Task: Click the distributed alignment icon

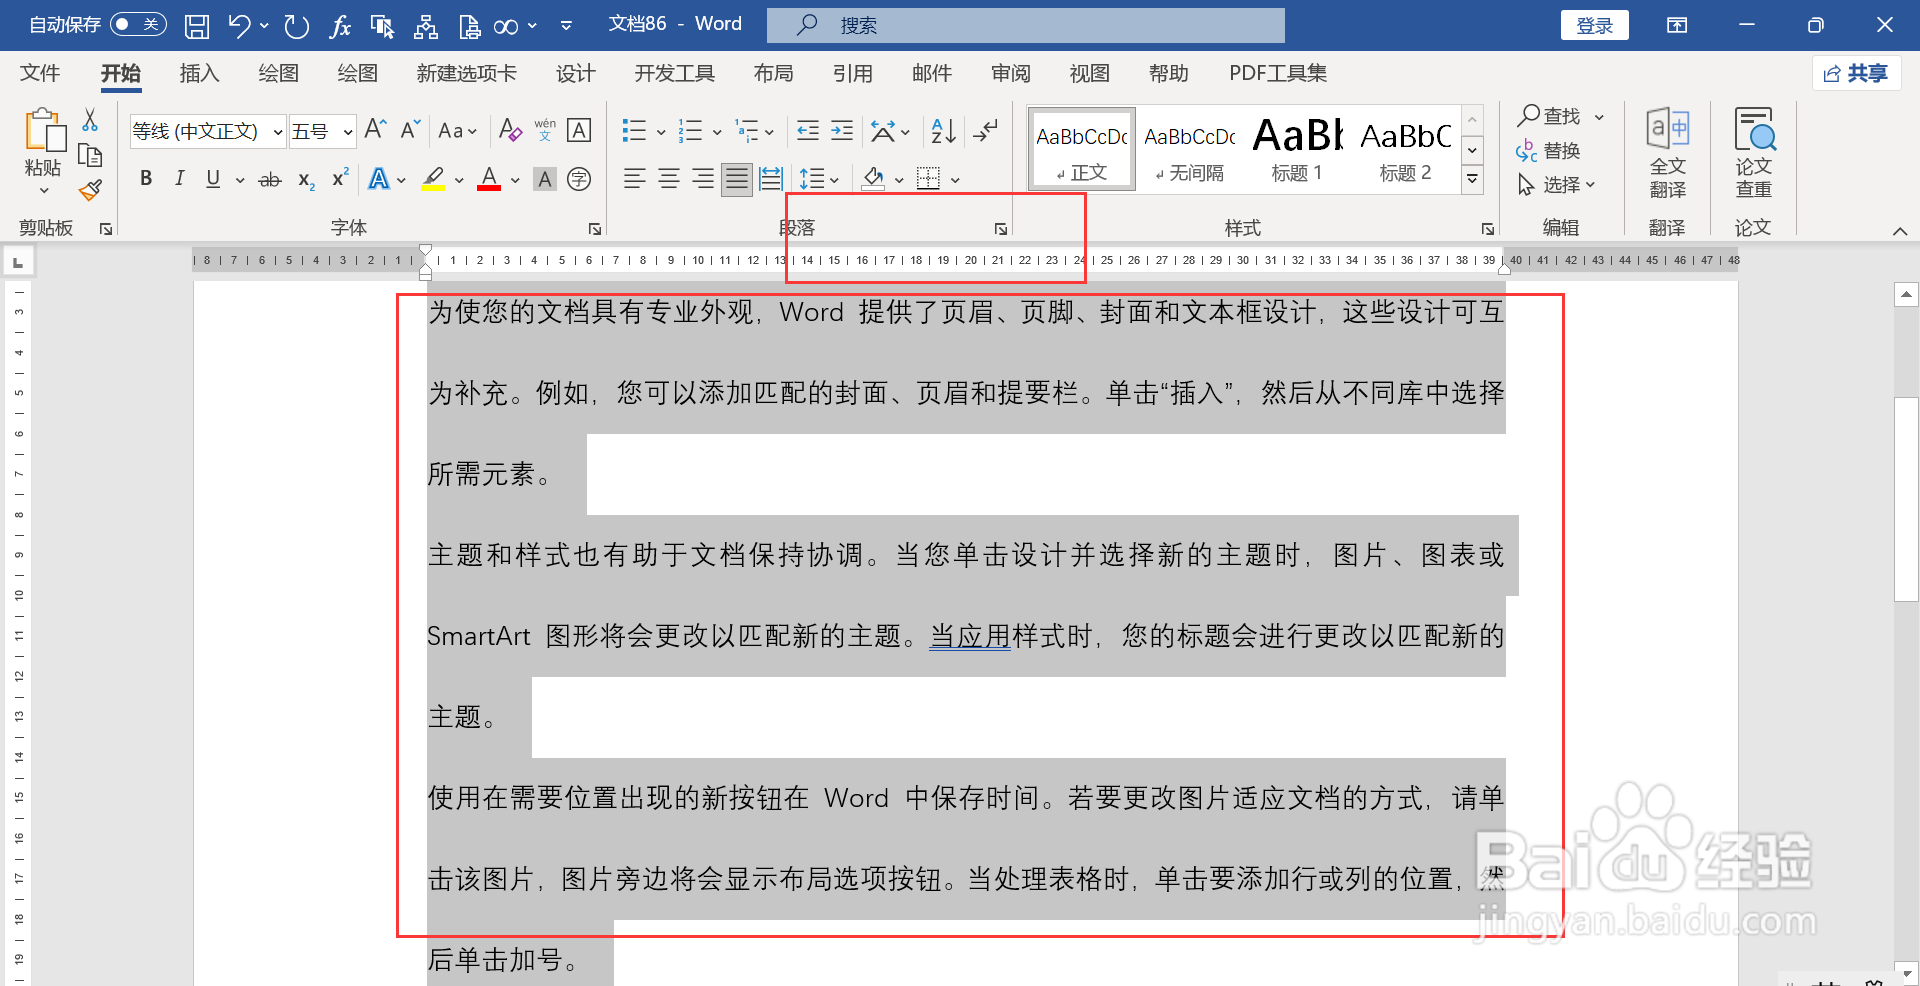Action: (x=771, y=179)
